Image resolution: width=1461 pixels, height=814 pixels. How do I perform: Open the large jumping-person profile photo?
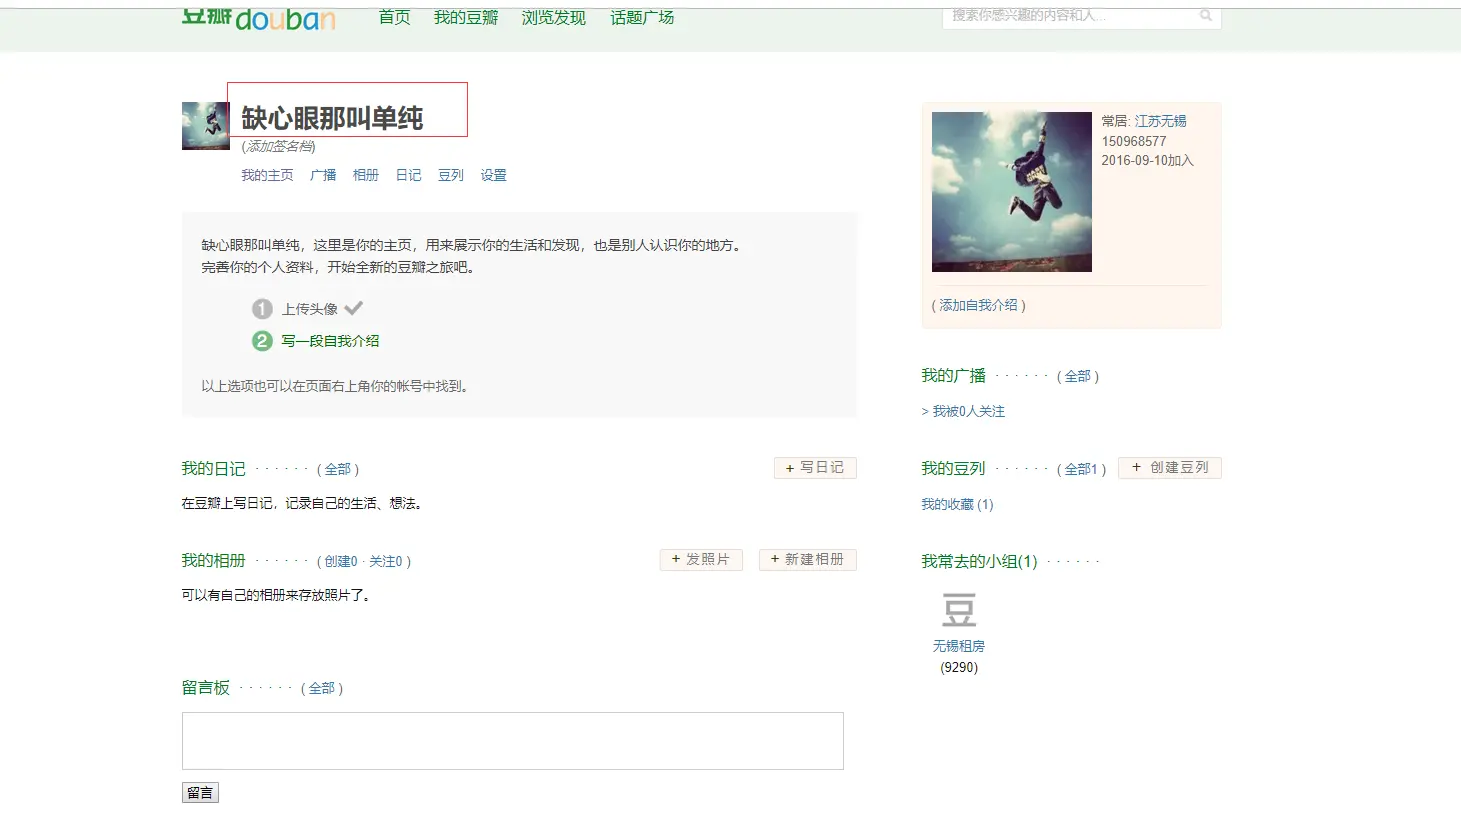pyautogui.click(x=1012, y=192)
